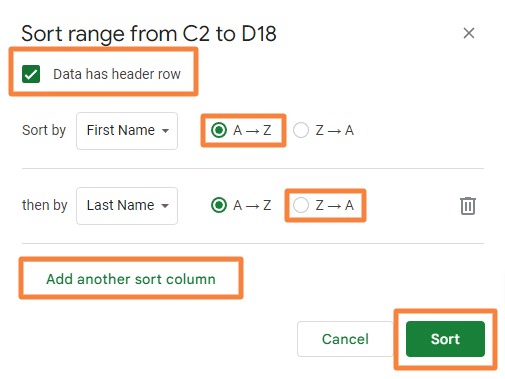Apply sorting with the green Sort button
Viewport: 505px width, 379px height.
pyautogui.click(x=445, y=339)
